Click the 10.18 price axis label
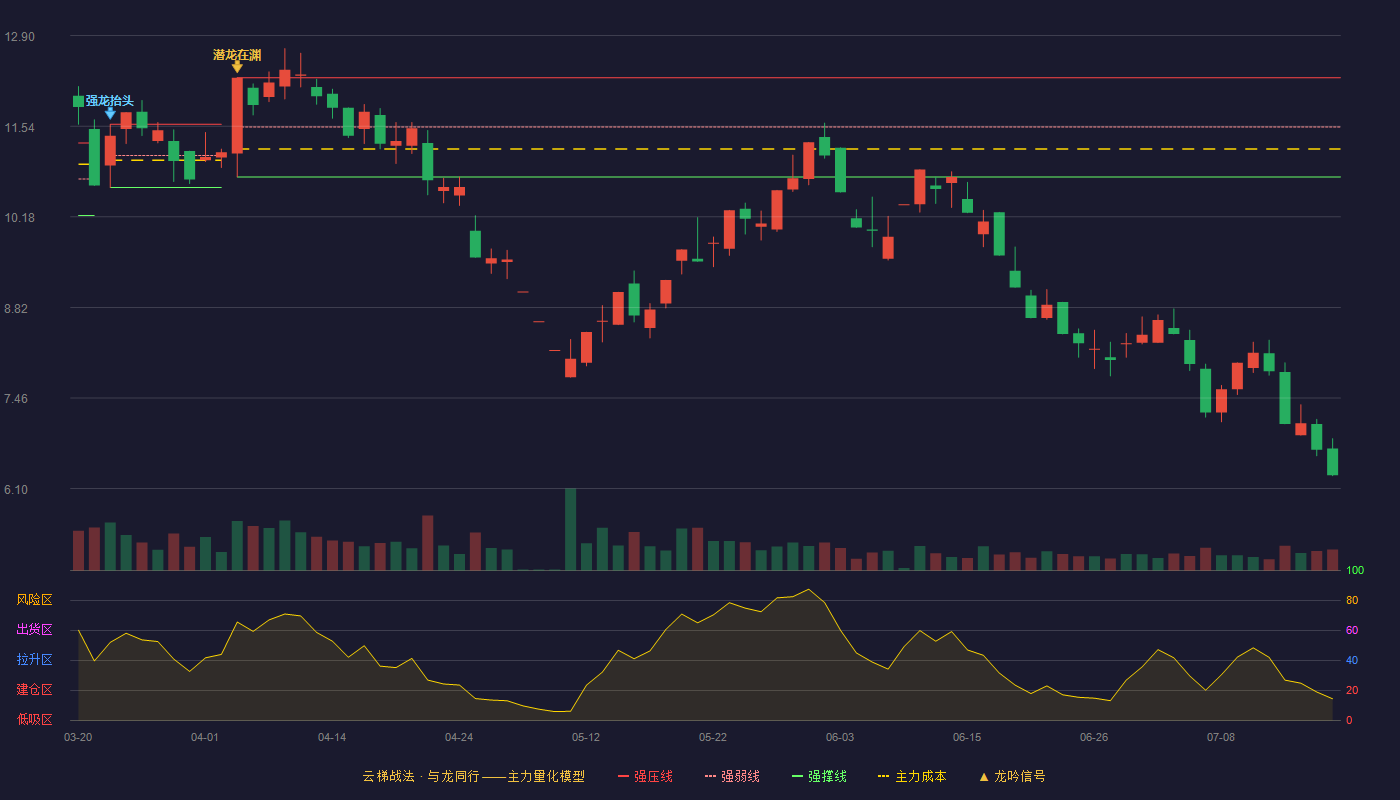Screen dimensions: 1400x800 coord(19,218)
